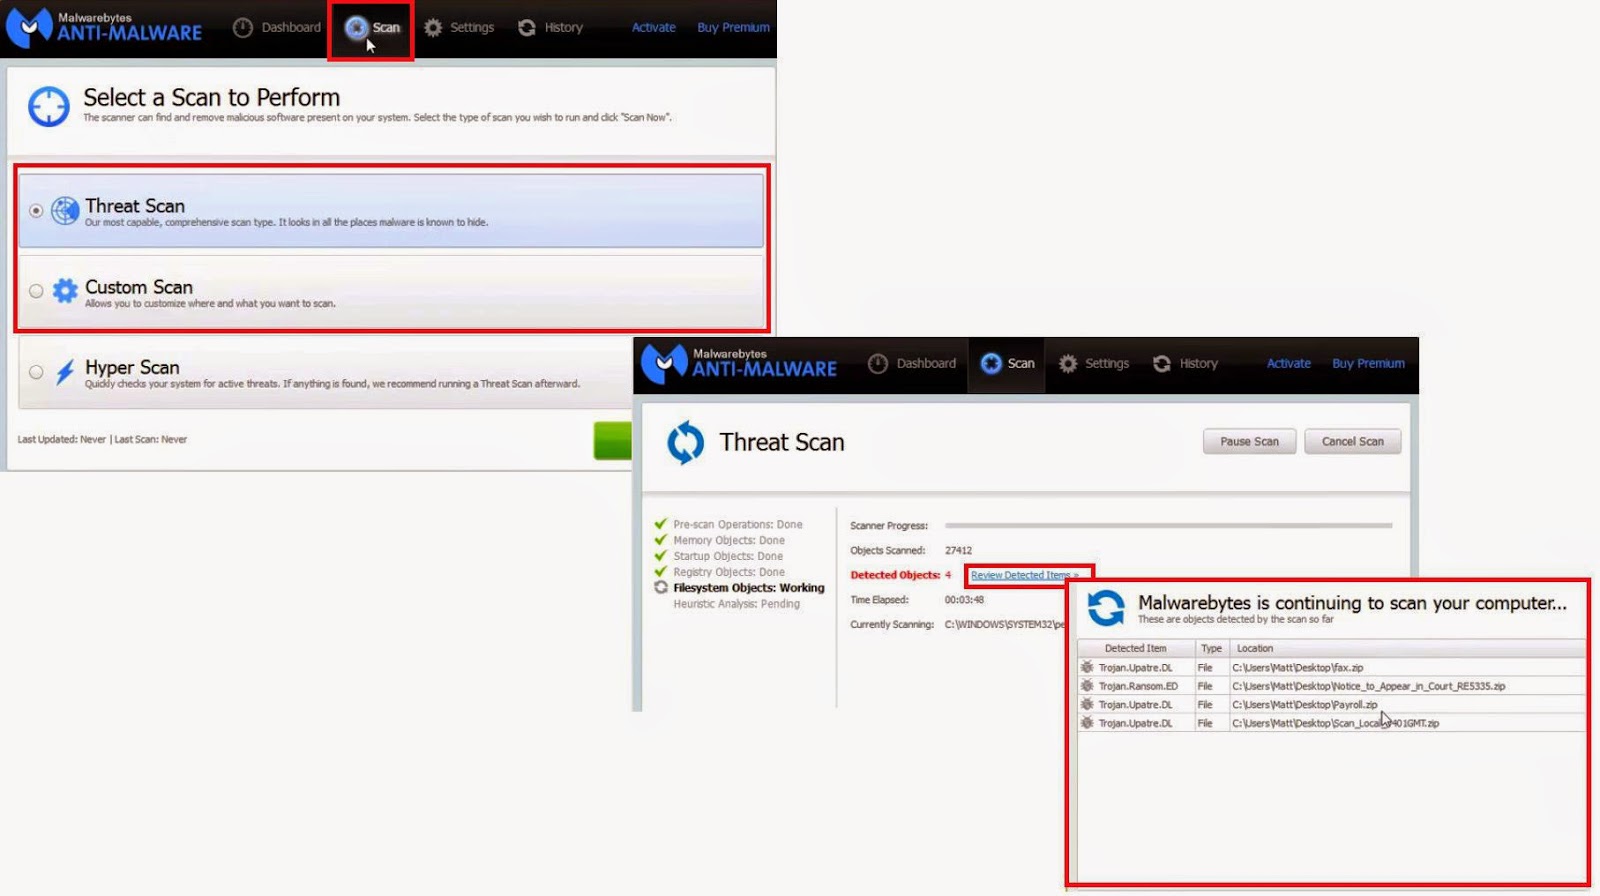Select the Scan_Local detected row
This screenshot has width=1600, height=896.
pos(1331,723)
